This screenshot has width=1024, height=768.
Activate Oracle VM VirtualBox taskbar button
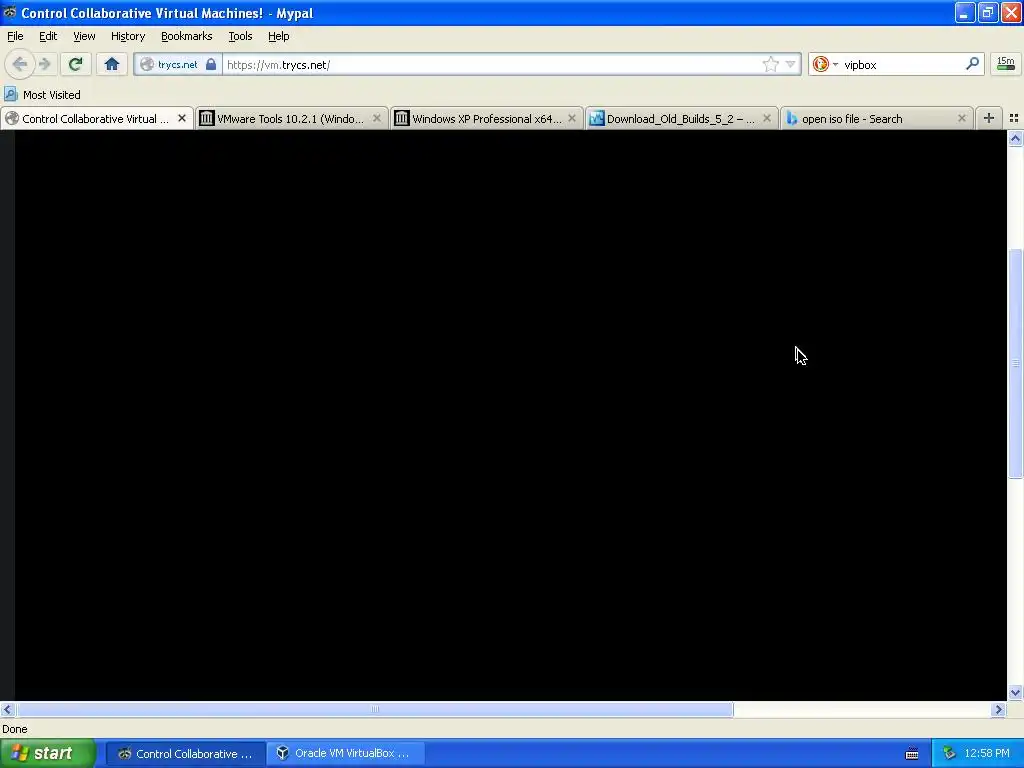[x=346, y=754]
